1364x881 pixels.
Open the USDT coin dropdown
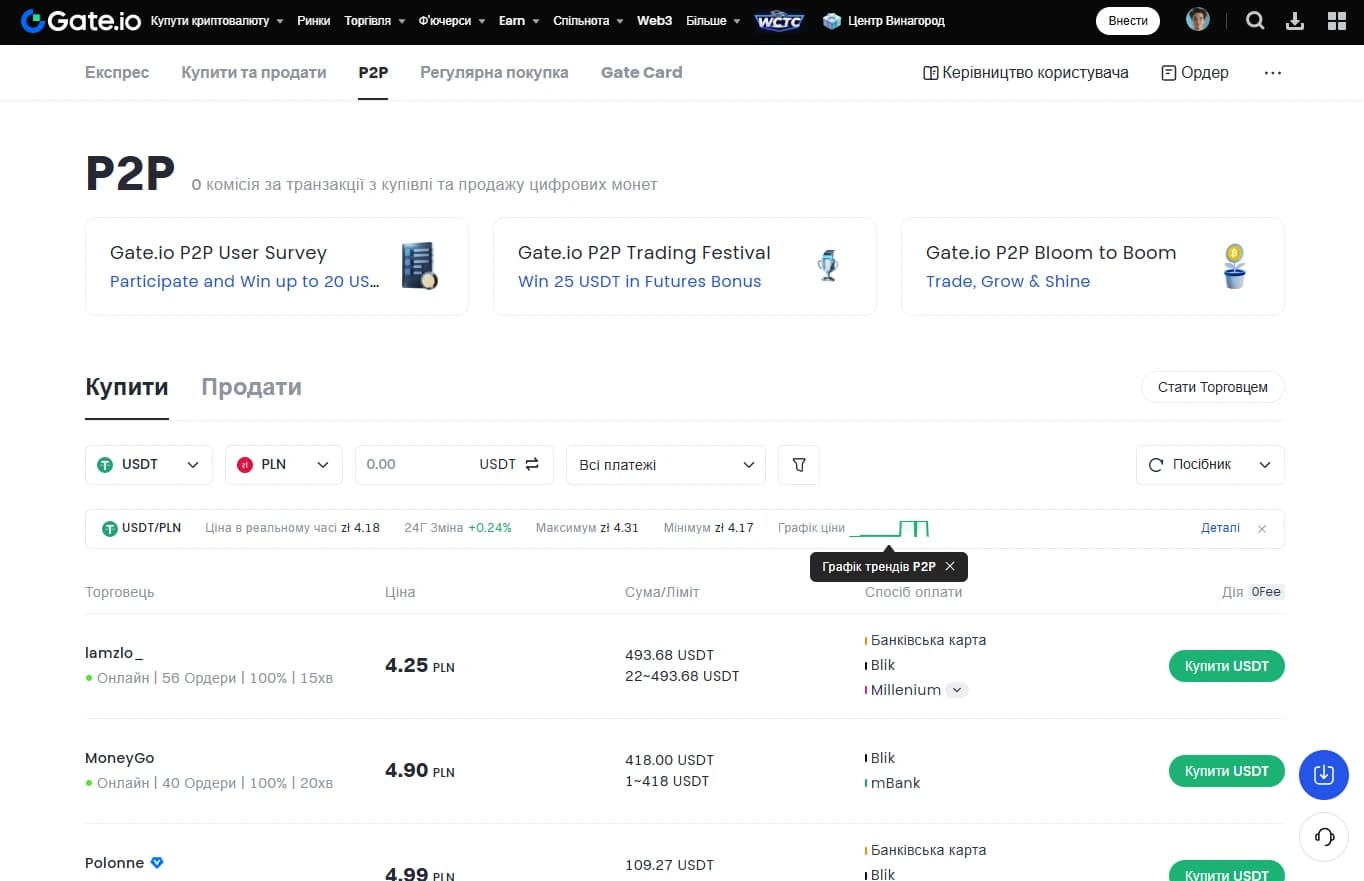pyautogui.click(x=149, y=465)
